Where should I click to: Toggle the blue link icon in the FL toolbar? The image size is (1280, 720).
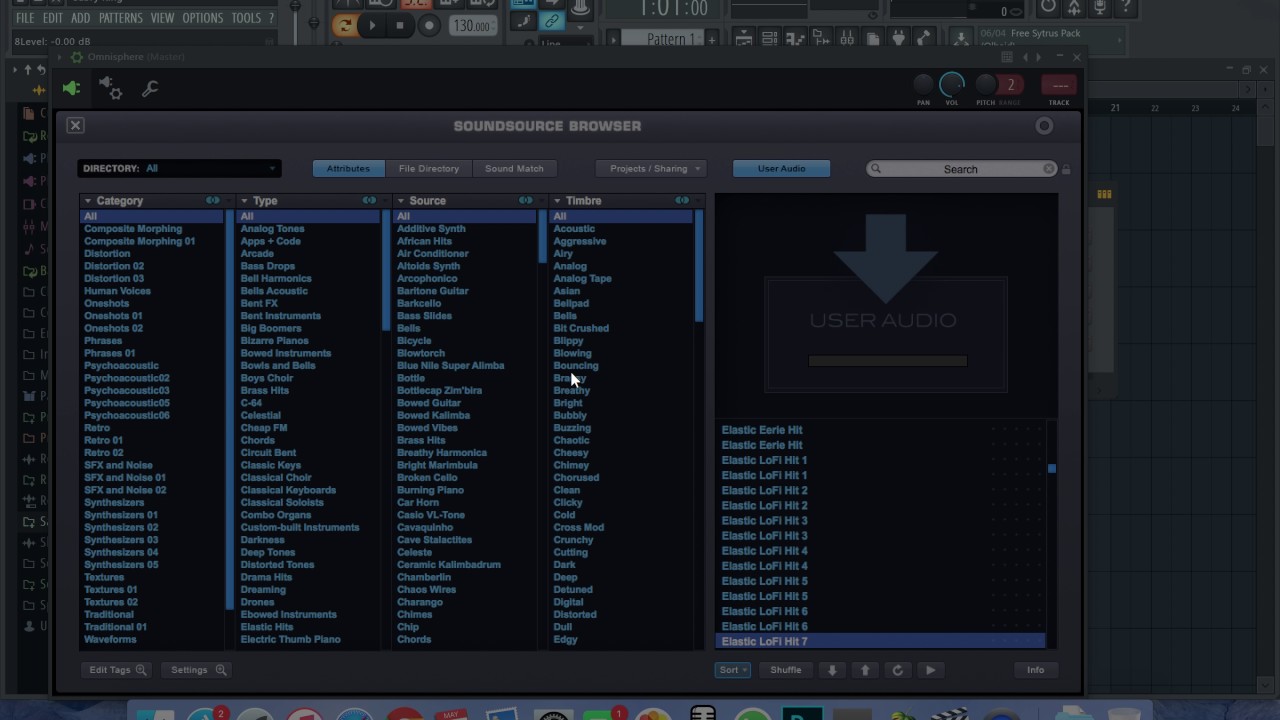tap(551, 21)
